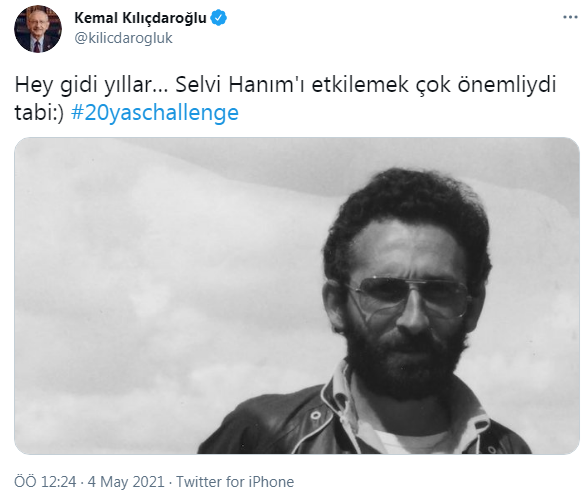Image resolution: width=586 pixels, height=495 pixels.
Task: Click the ÖÖ 12:24 timestamp
Action: coord(45,482)
